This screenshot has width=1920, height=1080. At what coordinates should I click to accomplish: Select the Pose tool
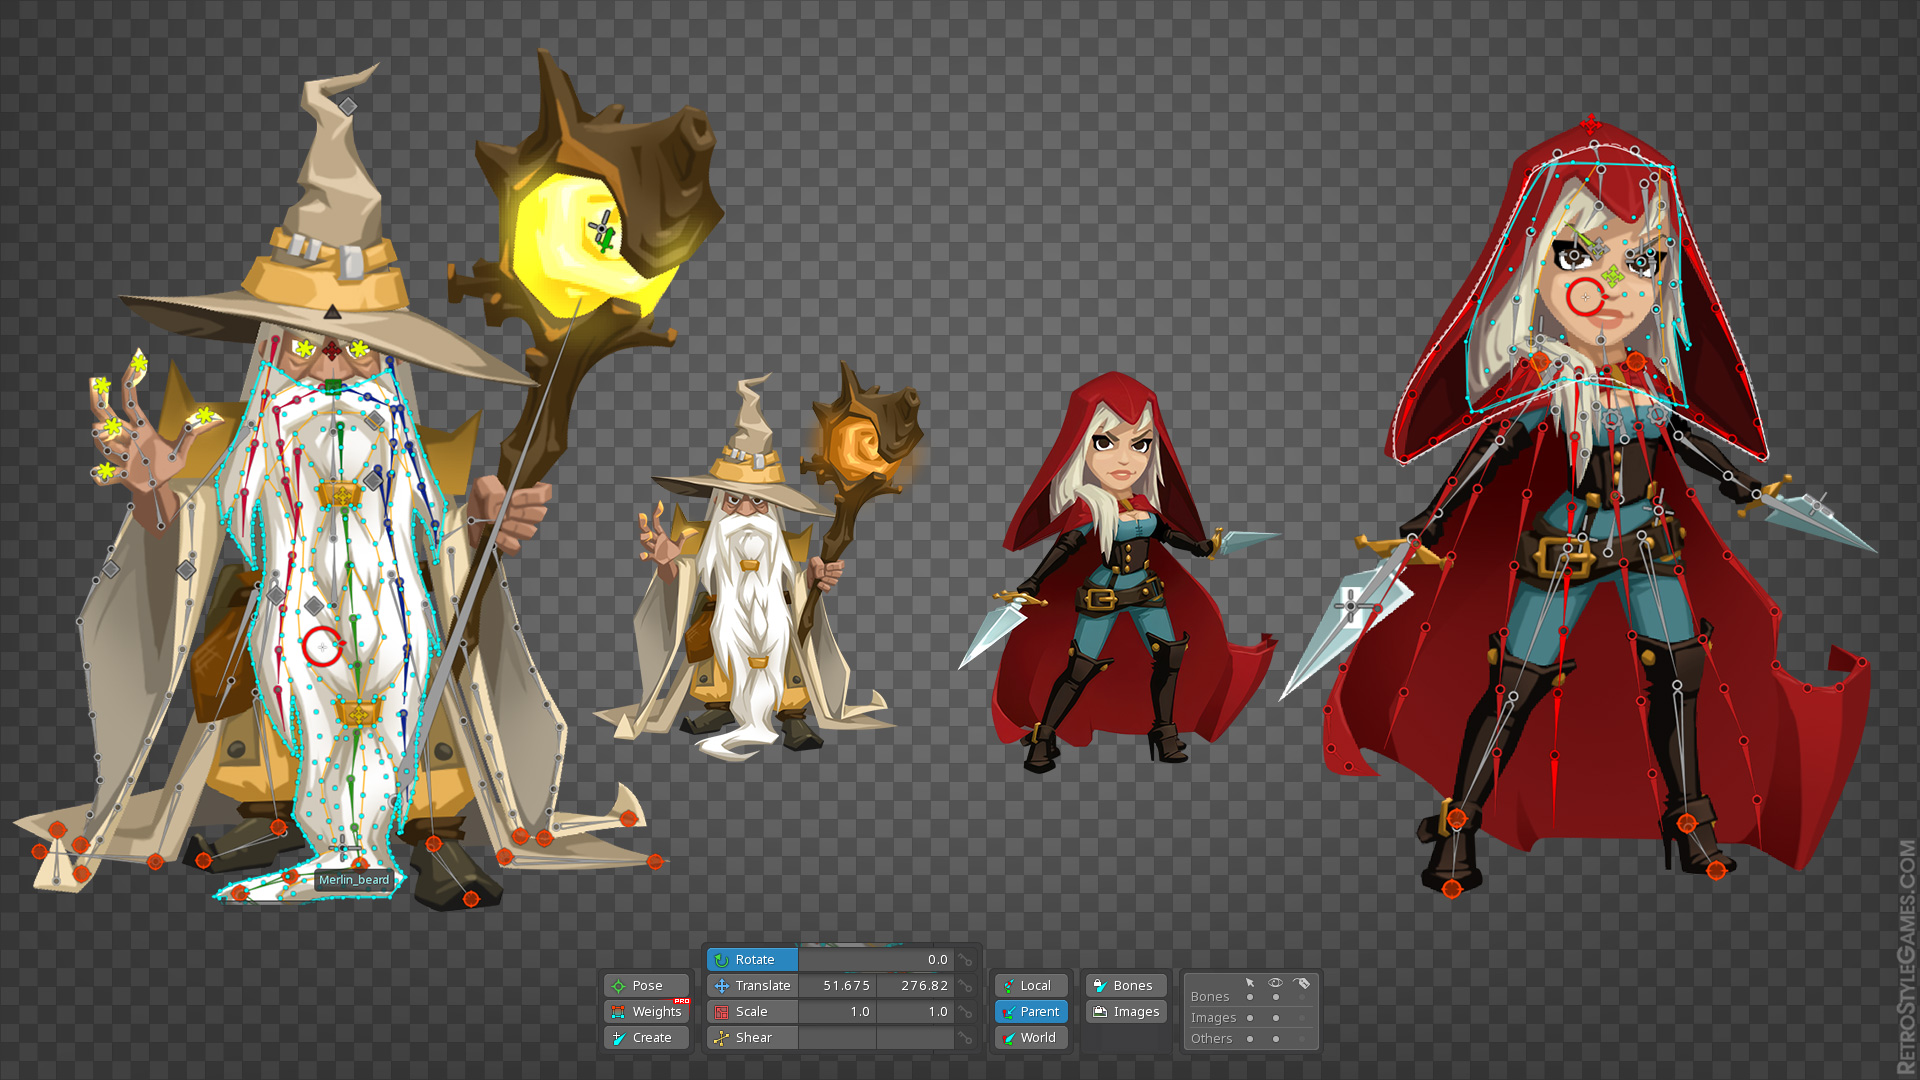(x=645, y=985)
